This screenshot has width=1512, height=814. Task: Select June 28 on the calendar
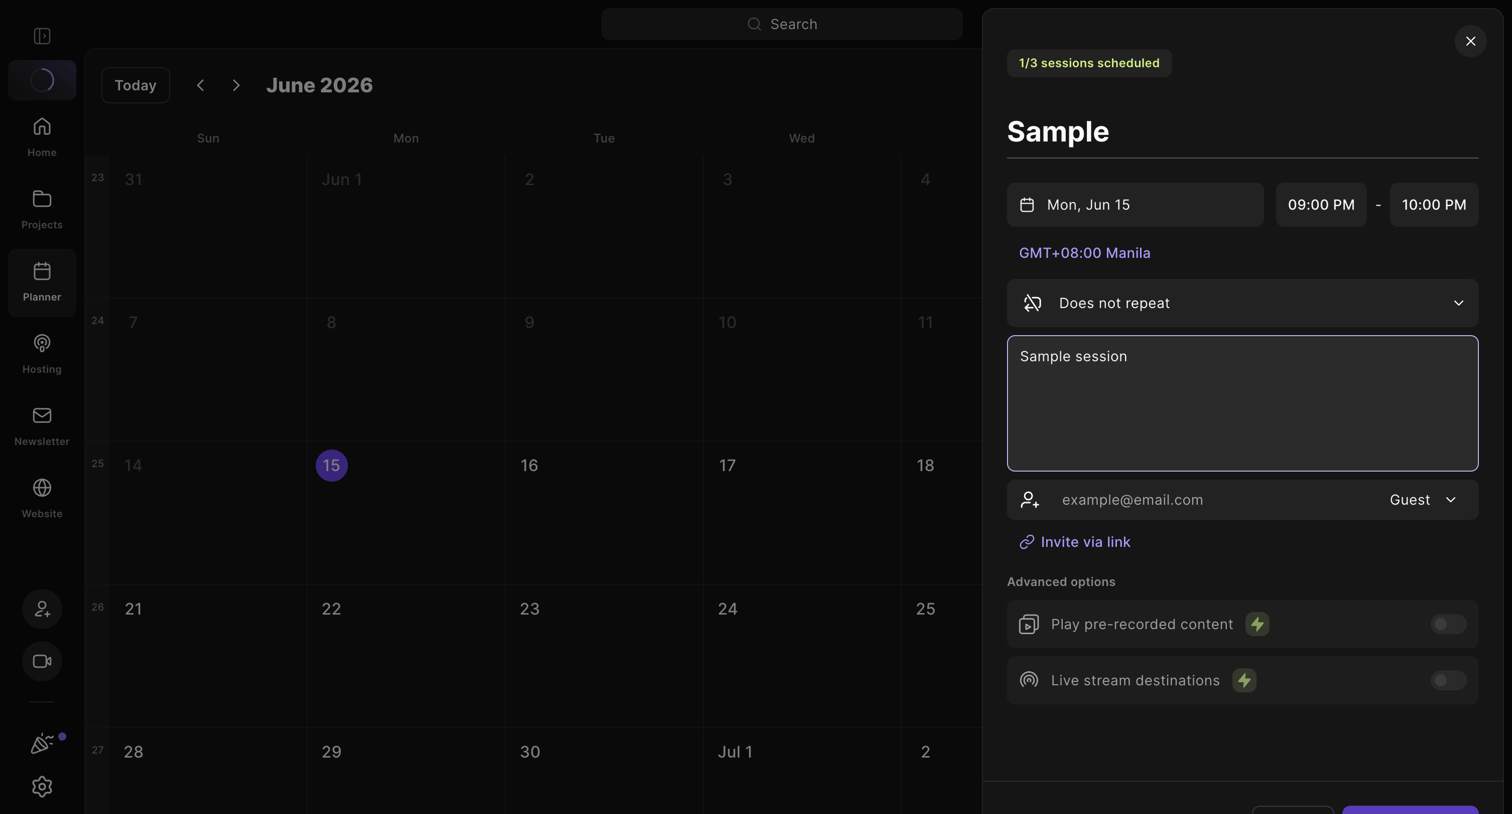tap(133, 752)
